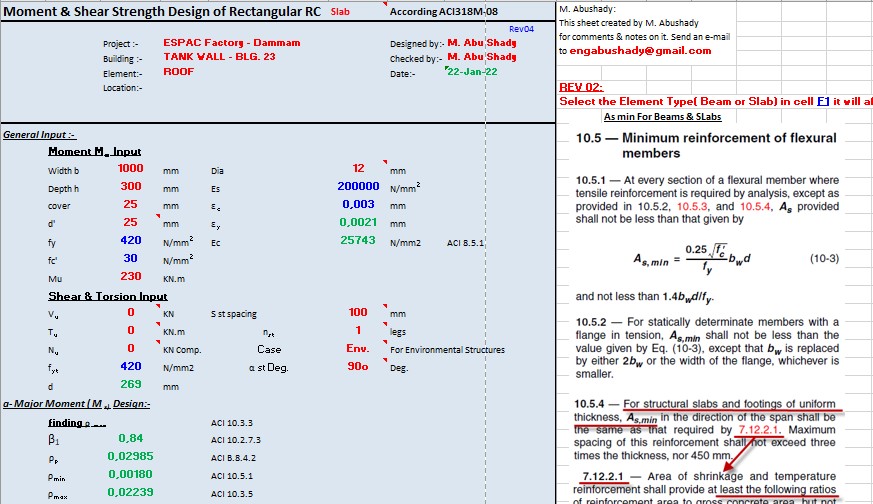Click the 'For Environmental Structures' note cell
Image resolution: width=873 pixels, height=504 pixels.
448,350
